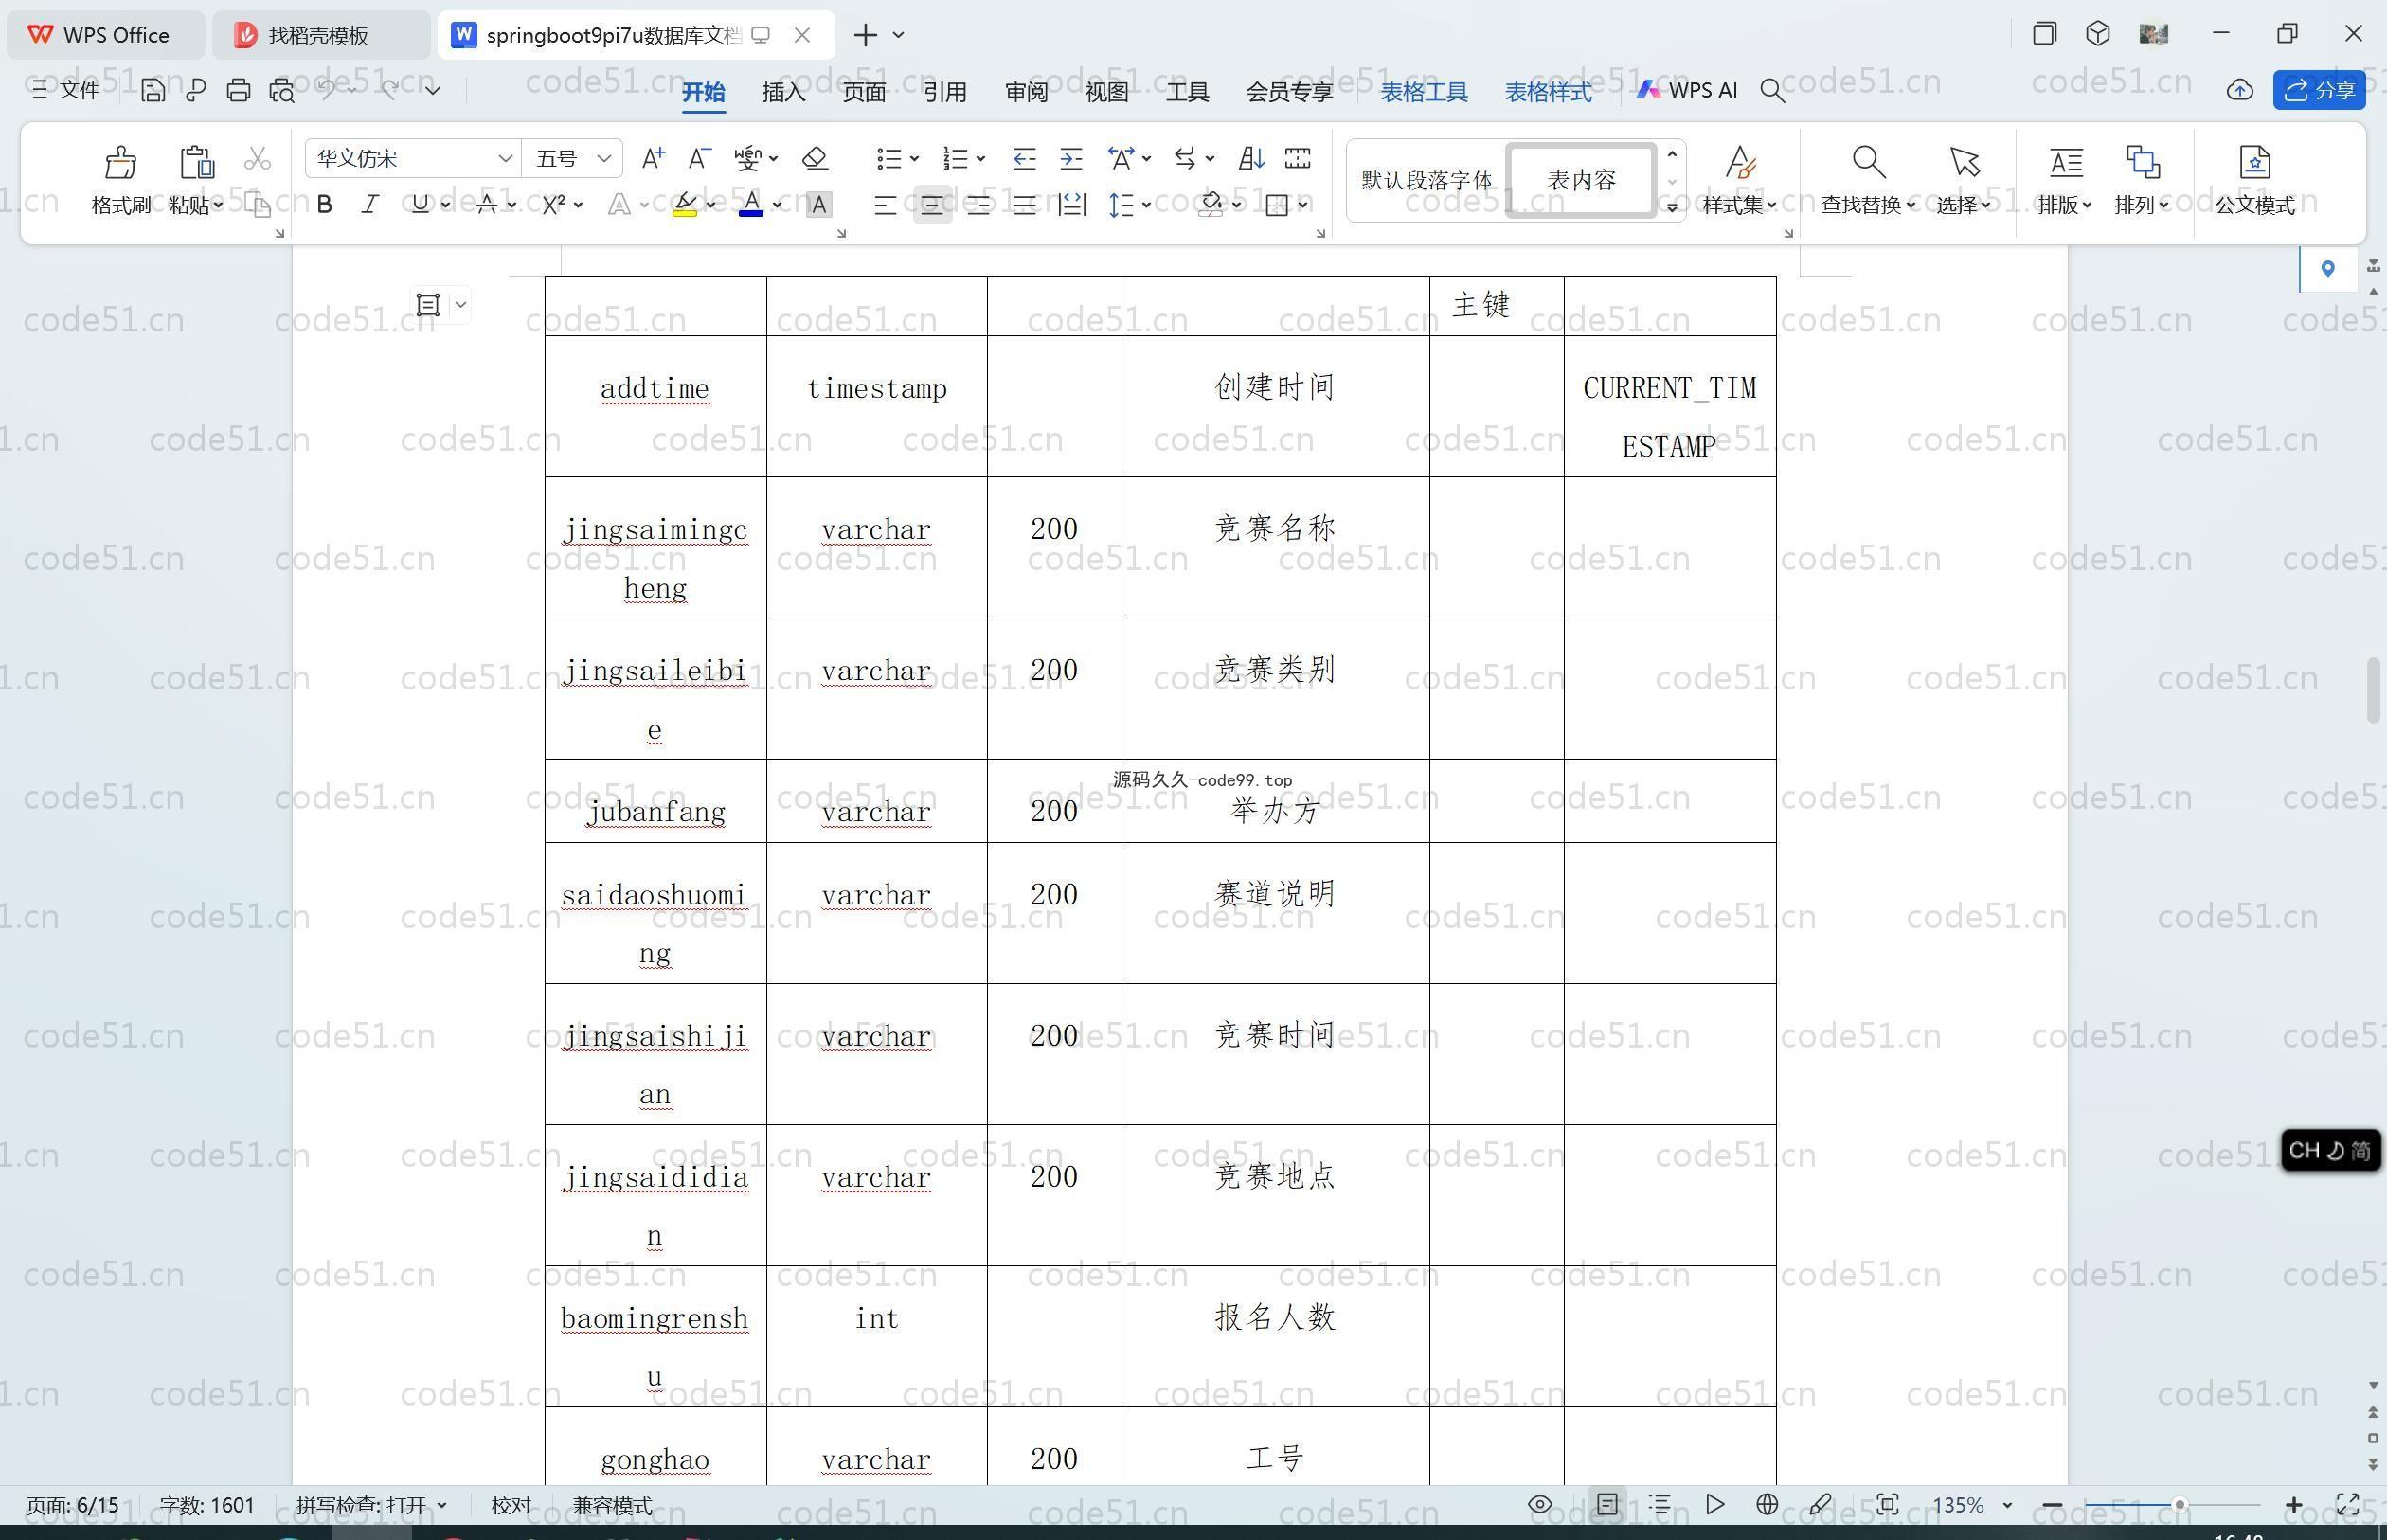Decrease font size with the A- icon
This screenshot has width=2387, height=1540.
[699, 158]
